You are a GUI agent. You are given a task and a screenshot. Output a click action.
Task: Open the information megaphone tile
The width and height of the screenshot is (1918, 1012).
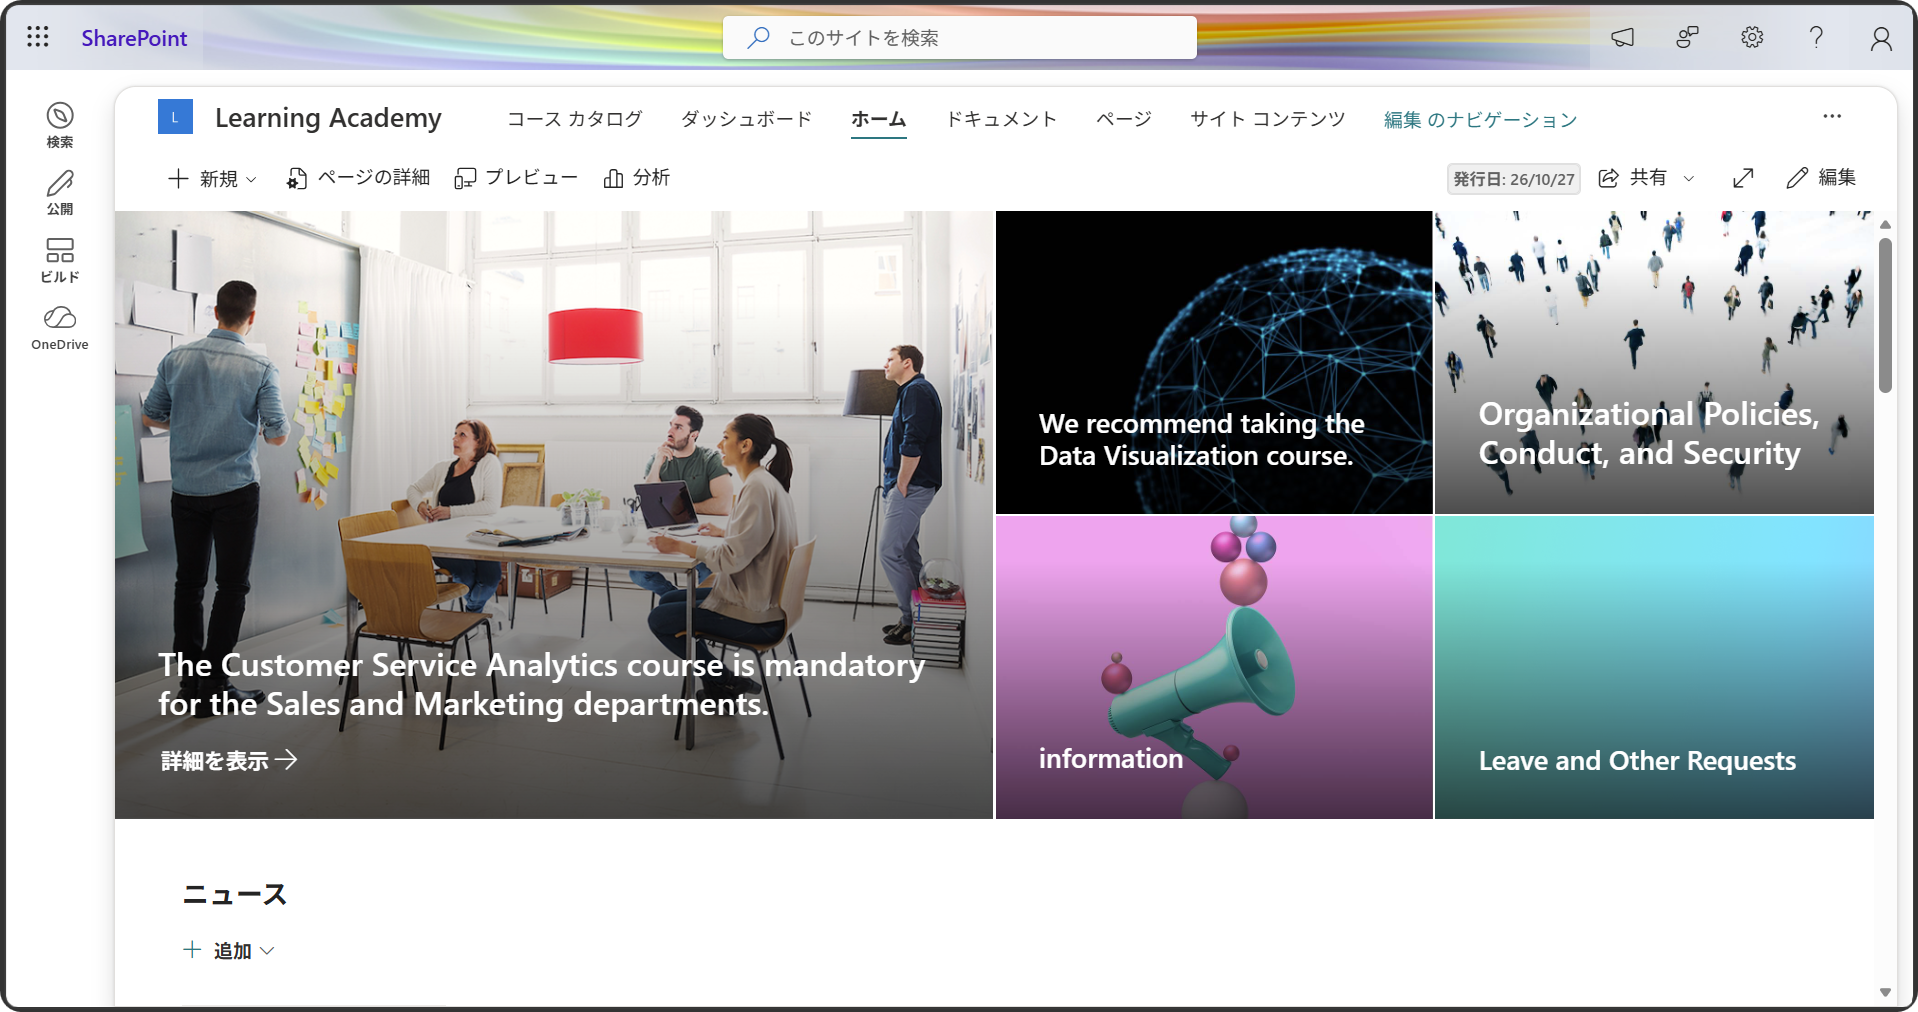(1214, 668)
